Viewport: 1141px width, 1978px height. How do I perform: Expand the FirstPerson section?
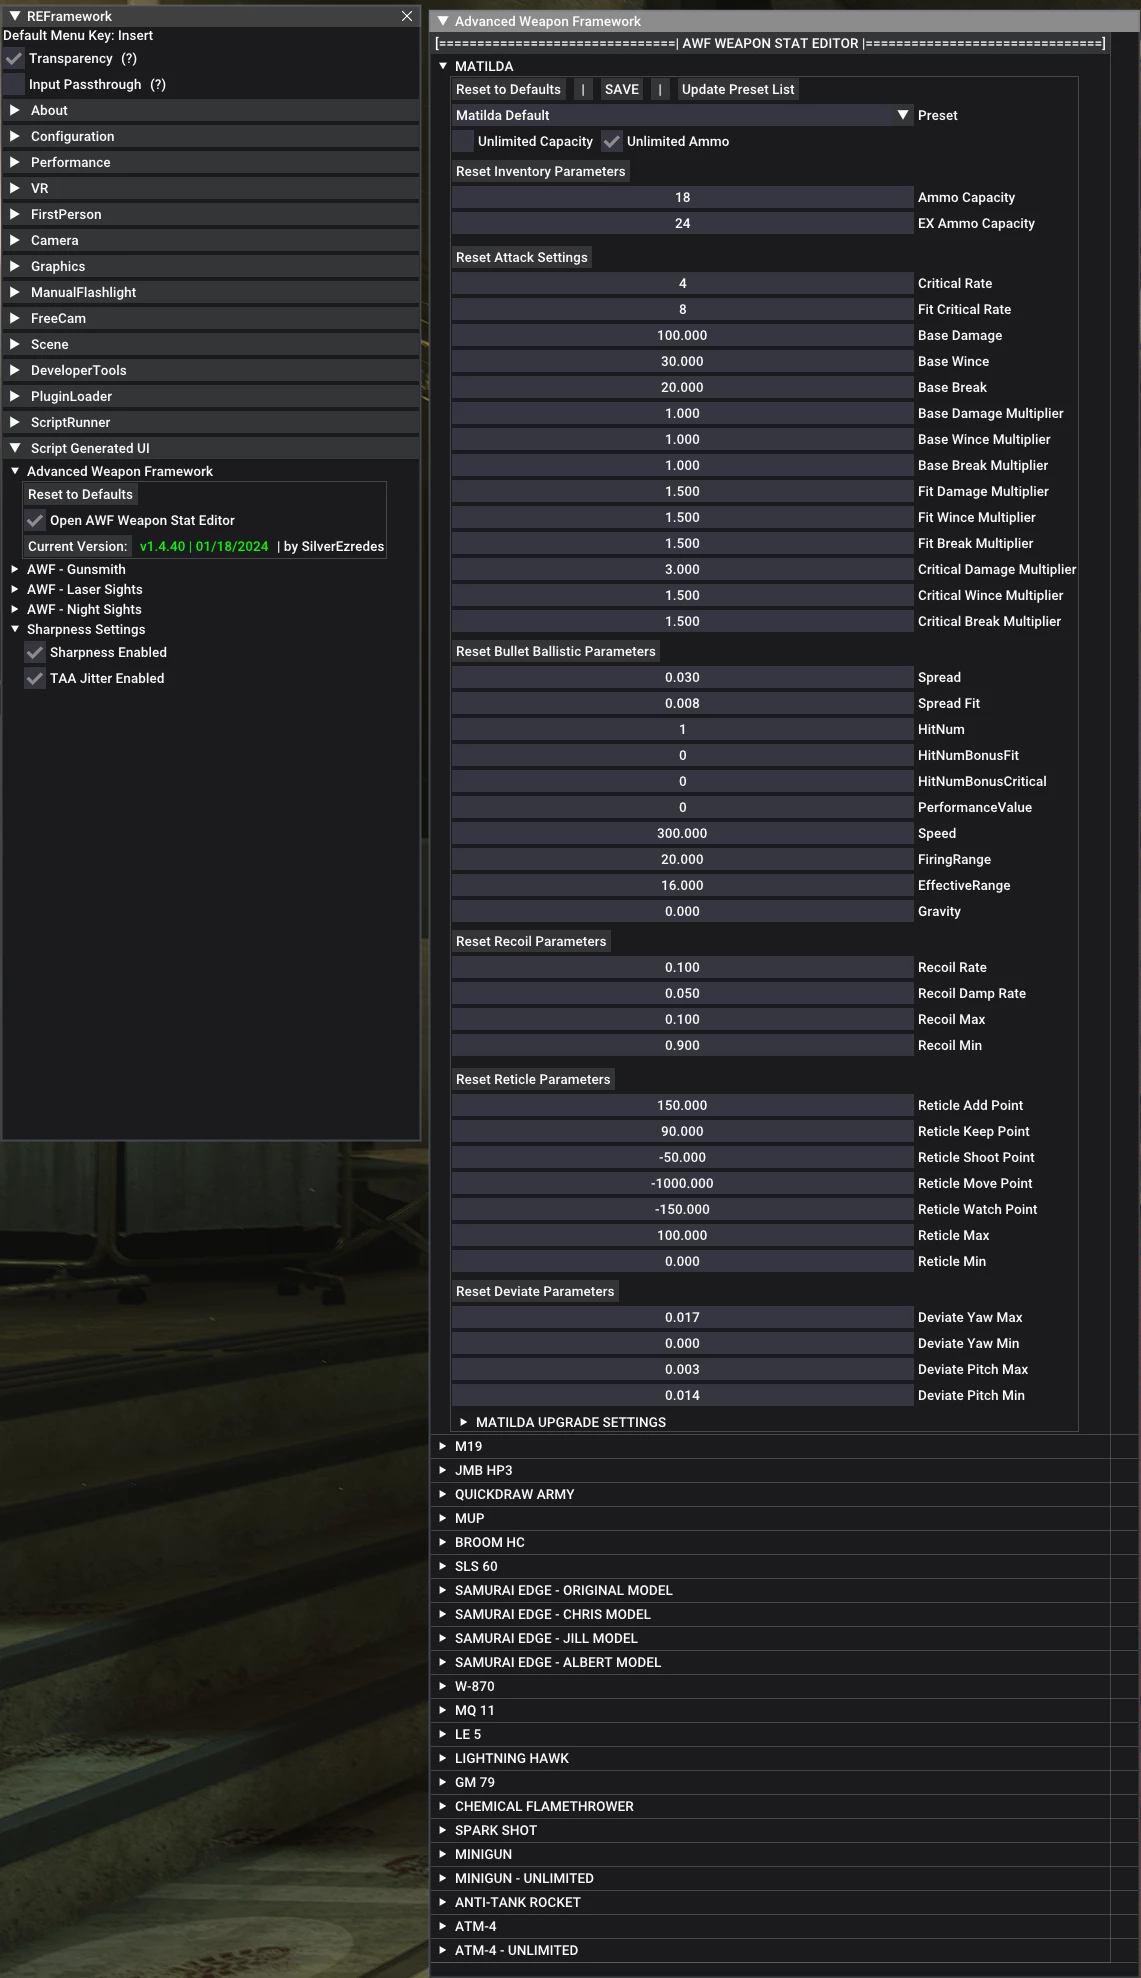[211, 214]
